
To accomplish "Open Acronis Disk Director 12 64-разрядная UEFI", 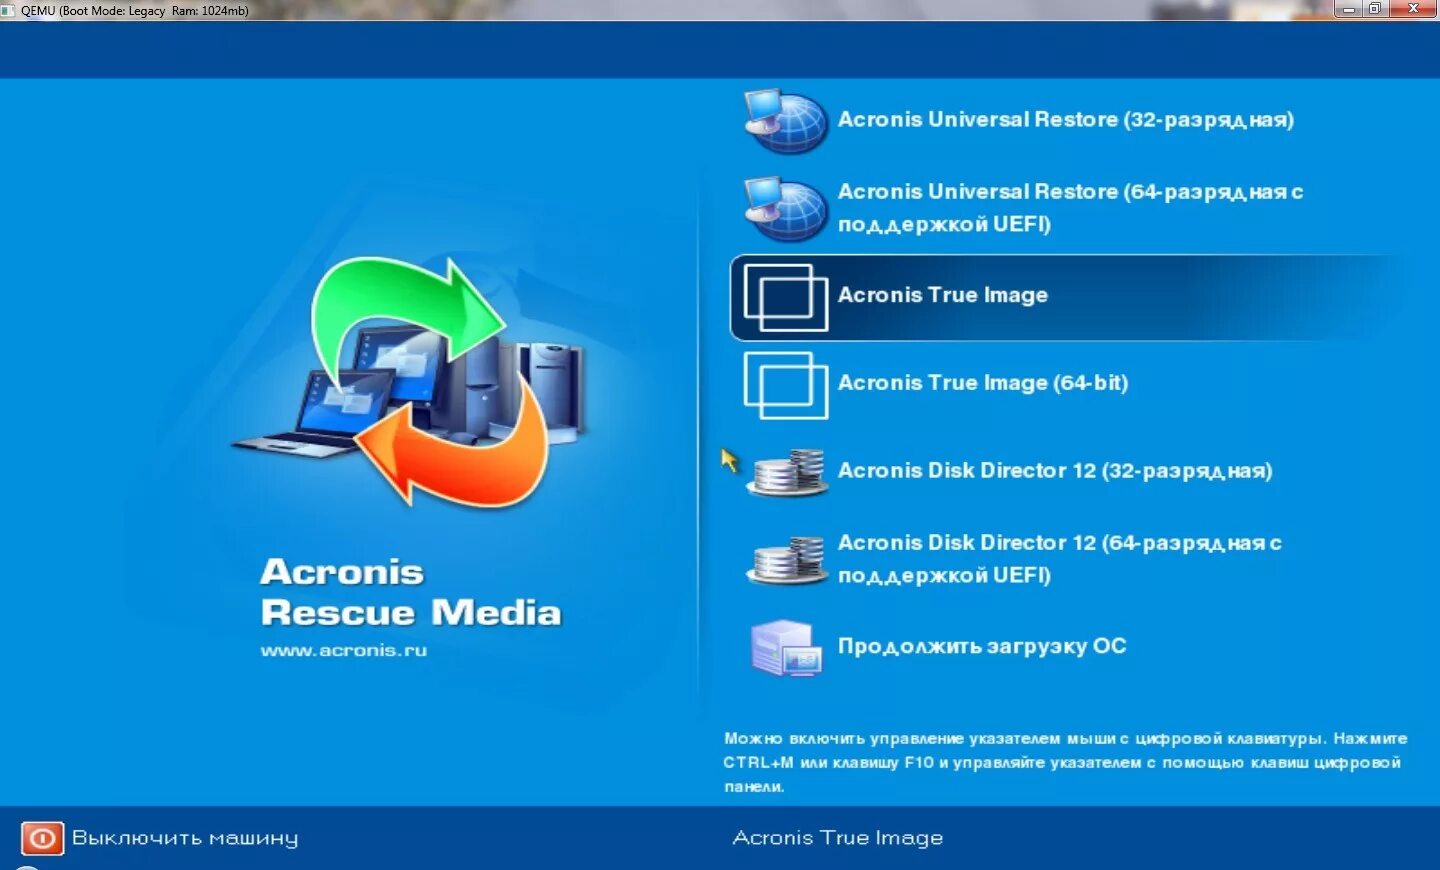I will (x=1060, y=559).
